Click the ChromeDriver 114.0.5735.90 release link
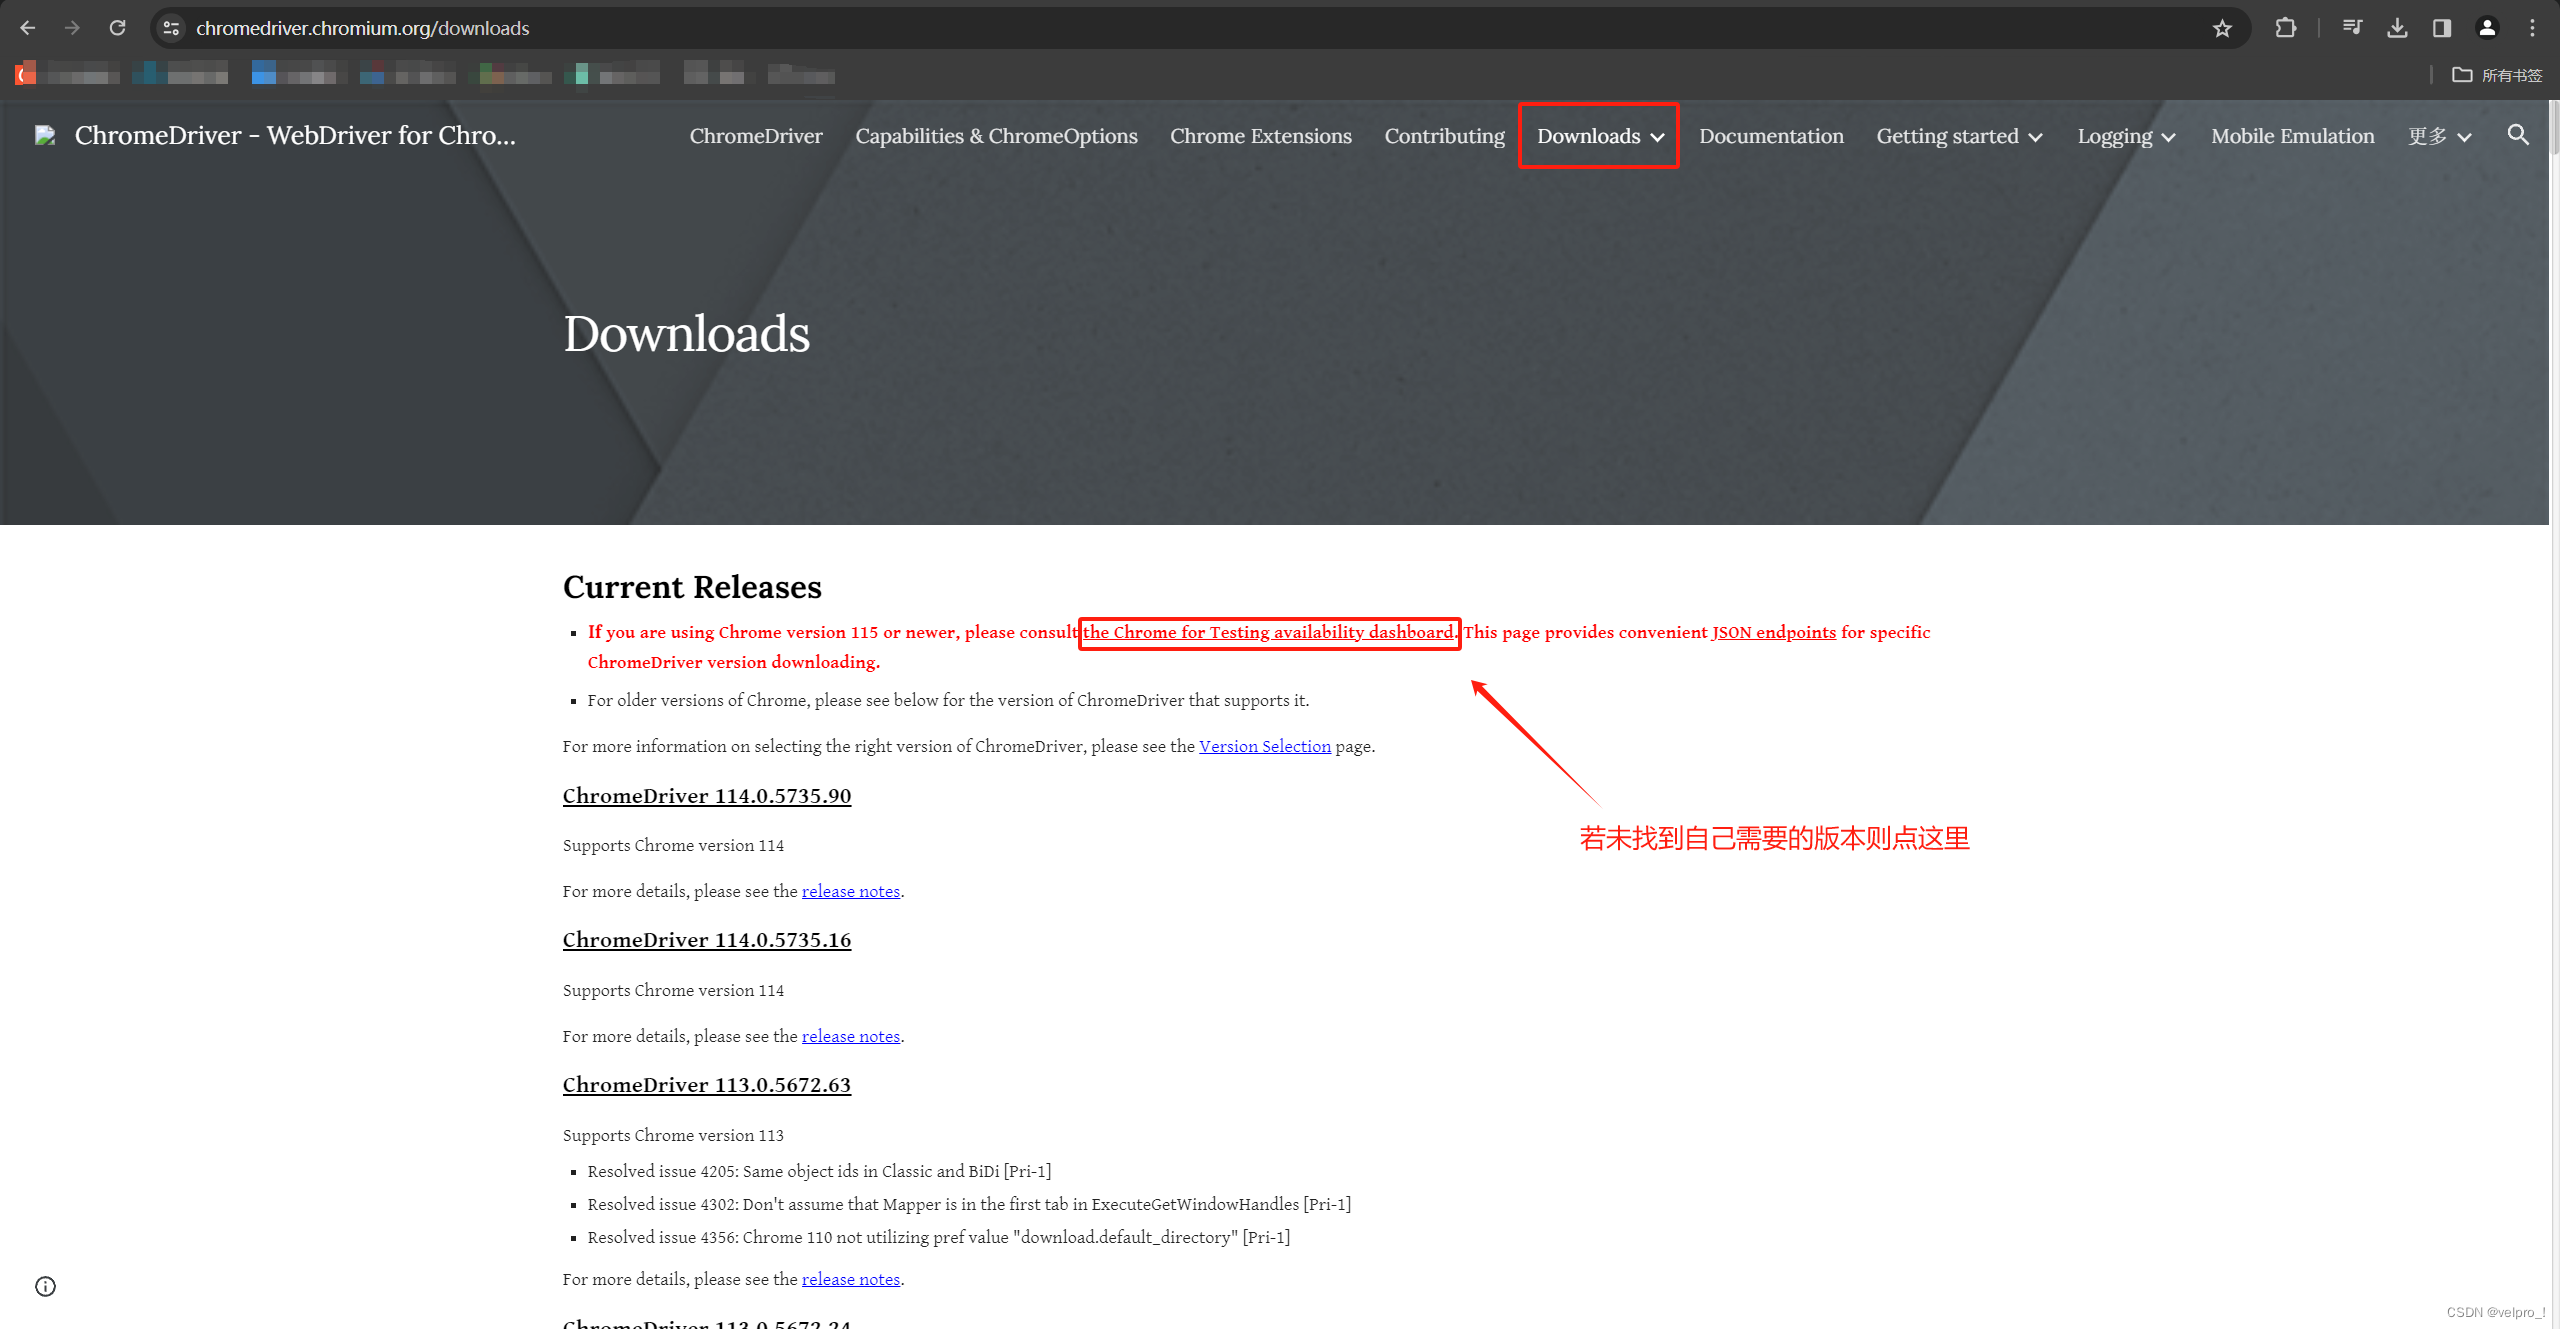This screenshot has width=2560, height=1329. (x=706, y=796)
